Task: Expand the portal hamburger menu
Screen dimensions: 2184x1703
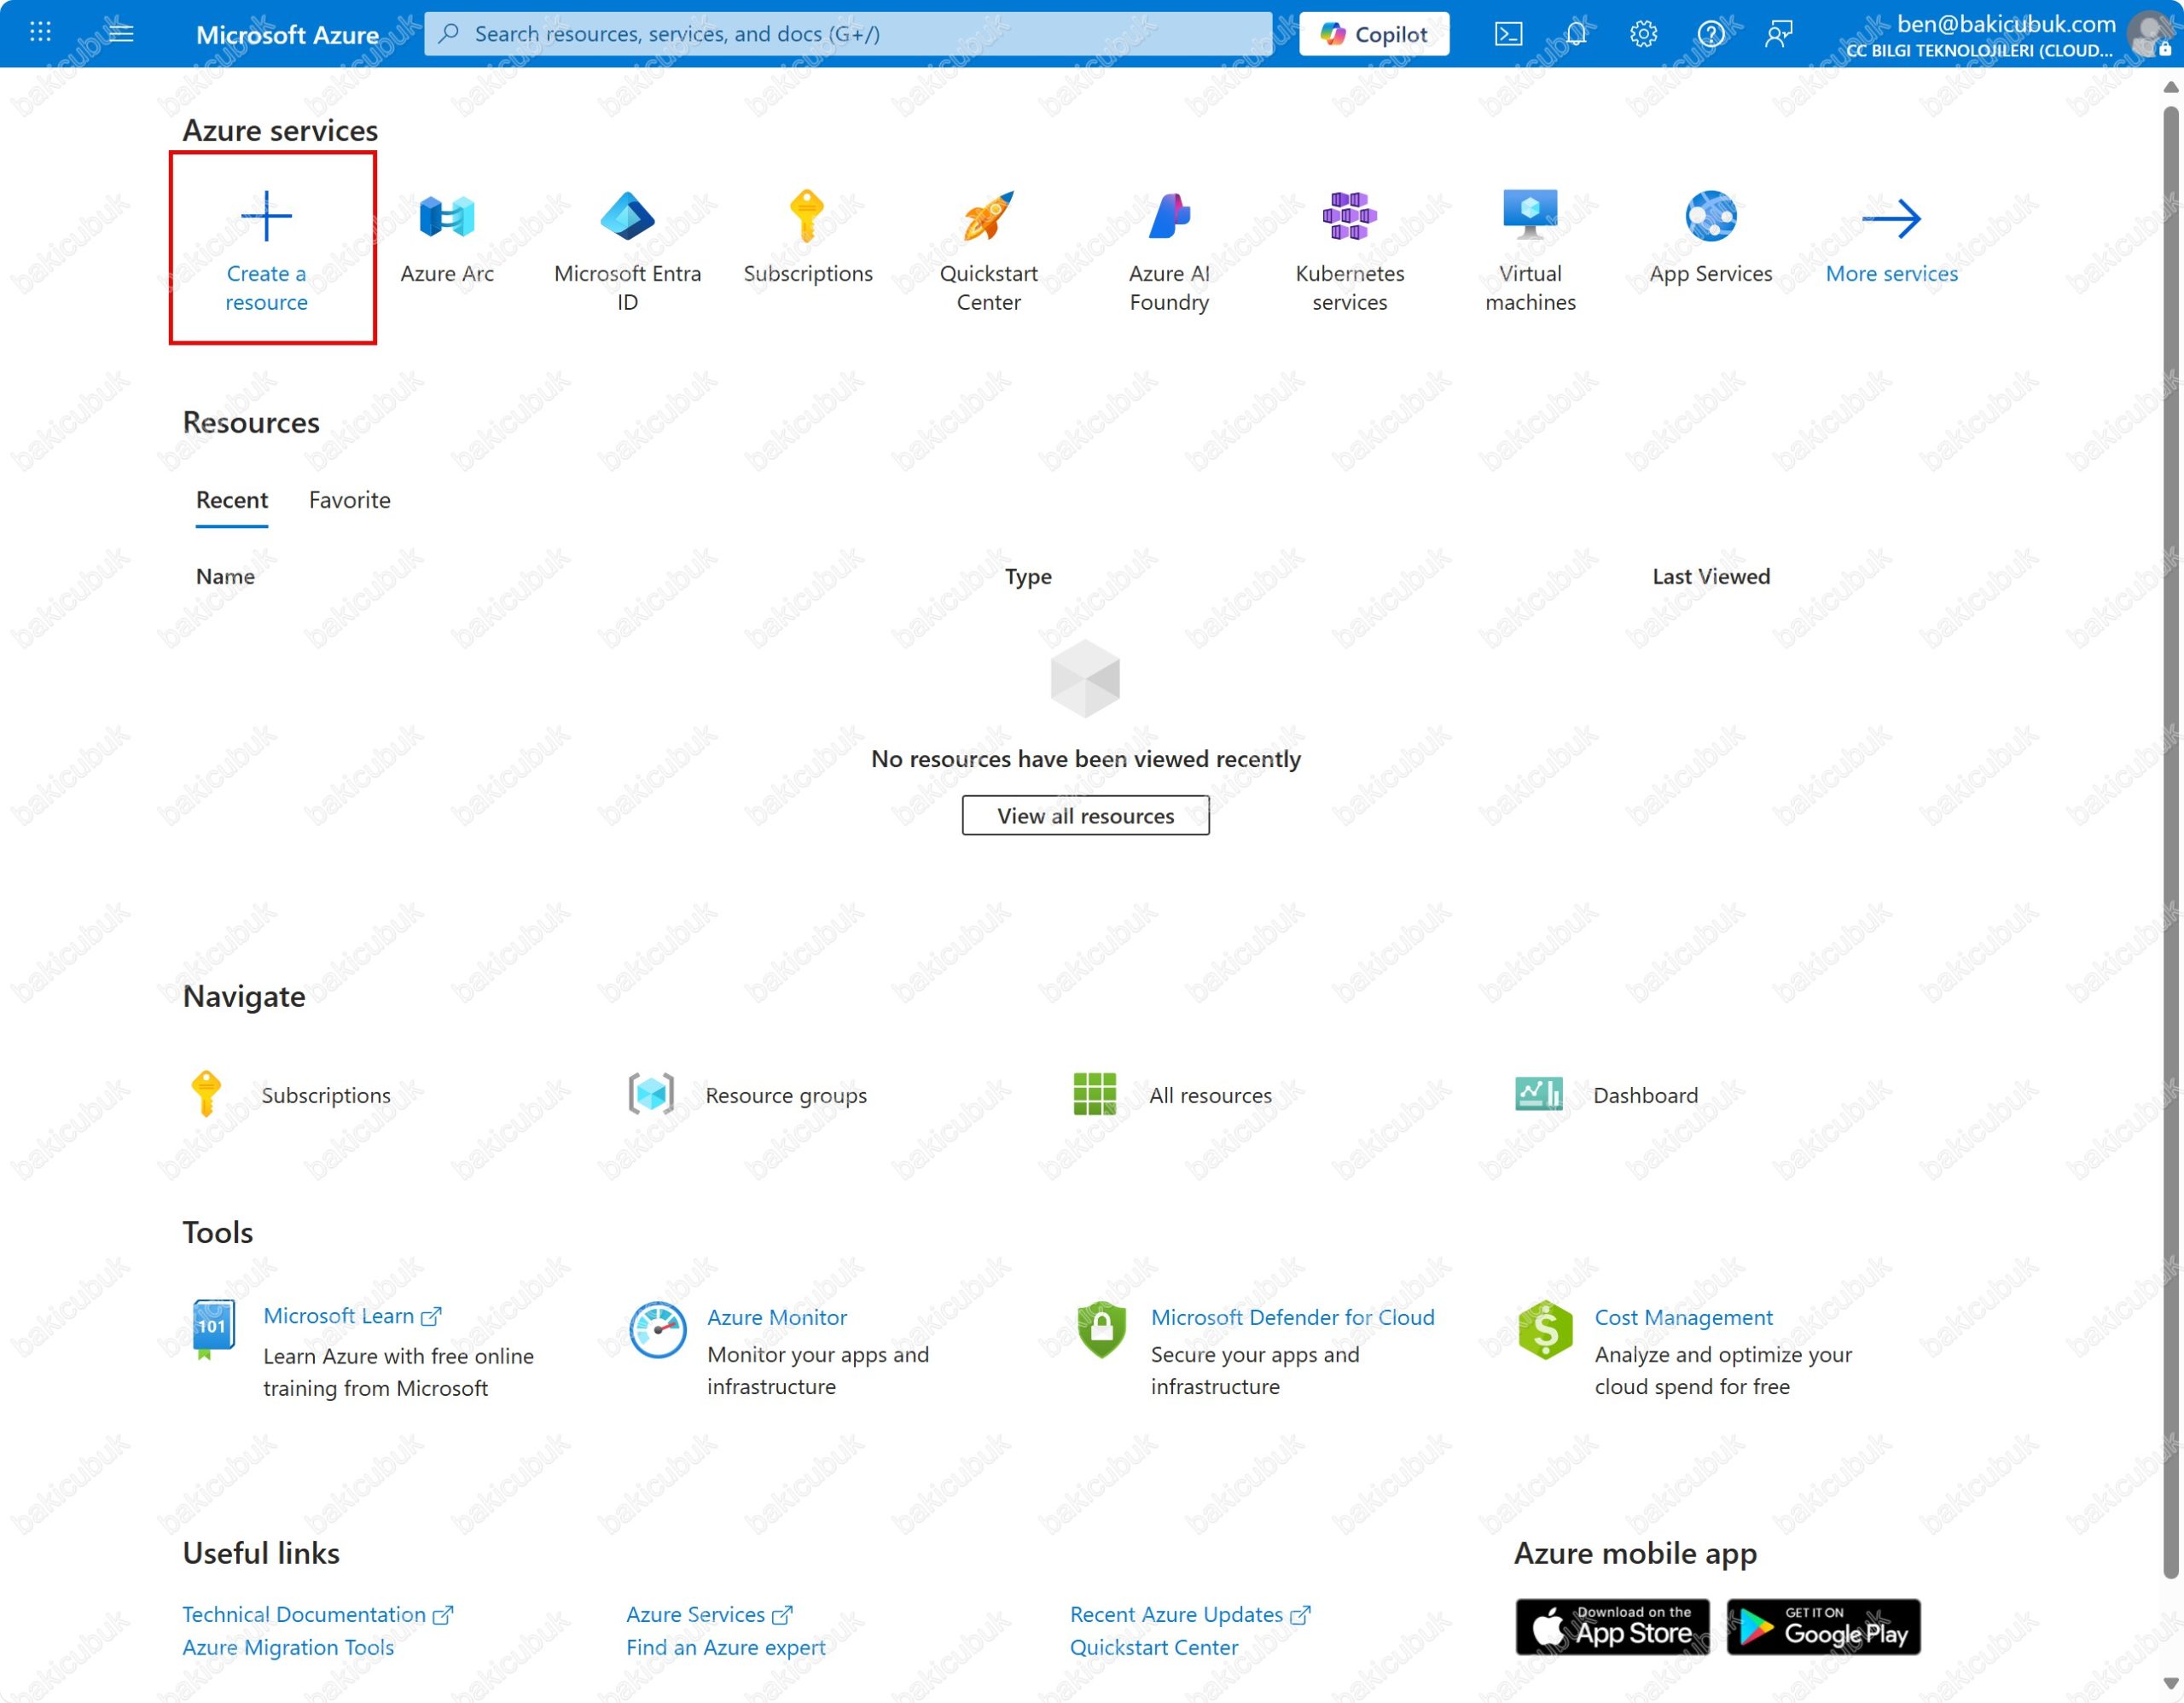Action: coord(121,34)
